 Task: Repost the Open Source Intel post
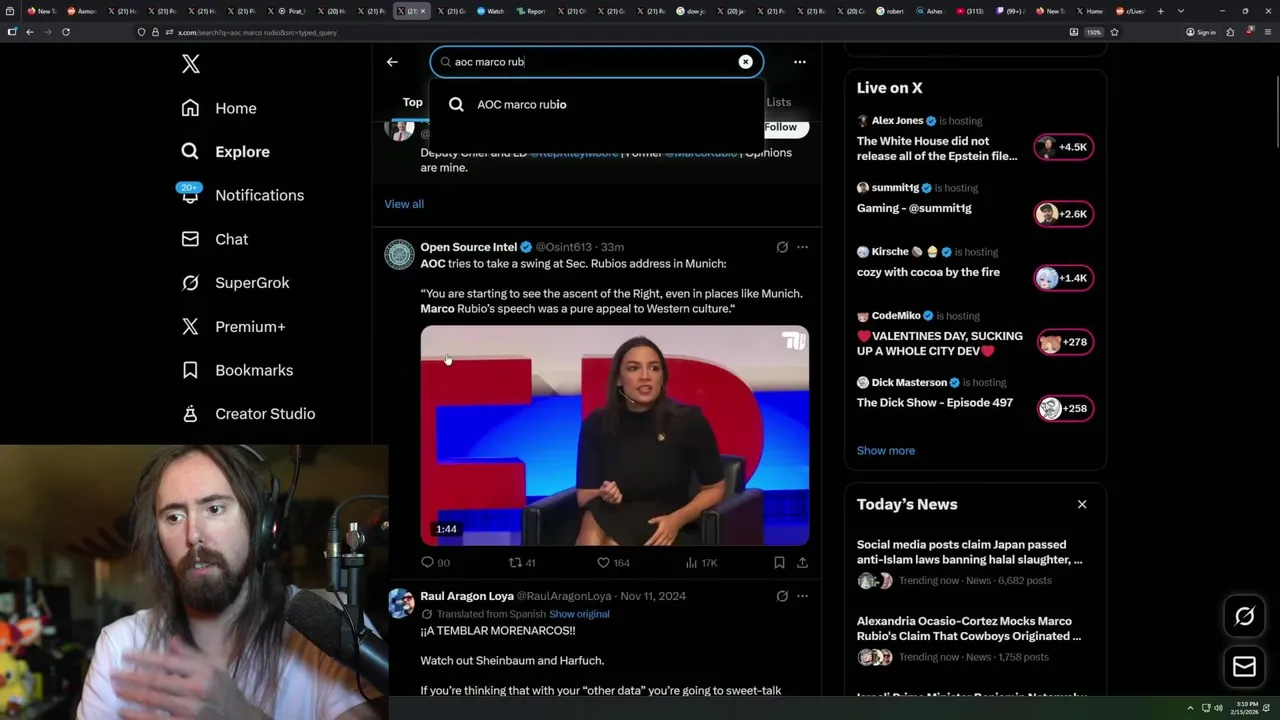pyautogui.click(x=522, y=563)
